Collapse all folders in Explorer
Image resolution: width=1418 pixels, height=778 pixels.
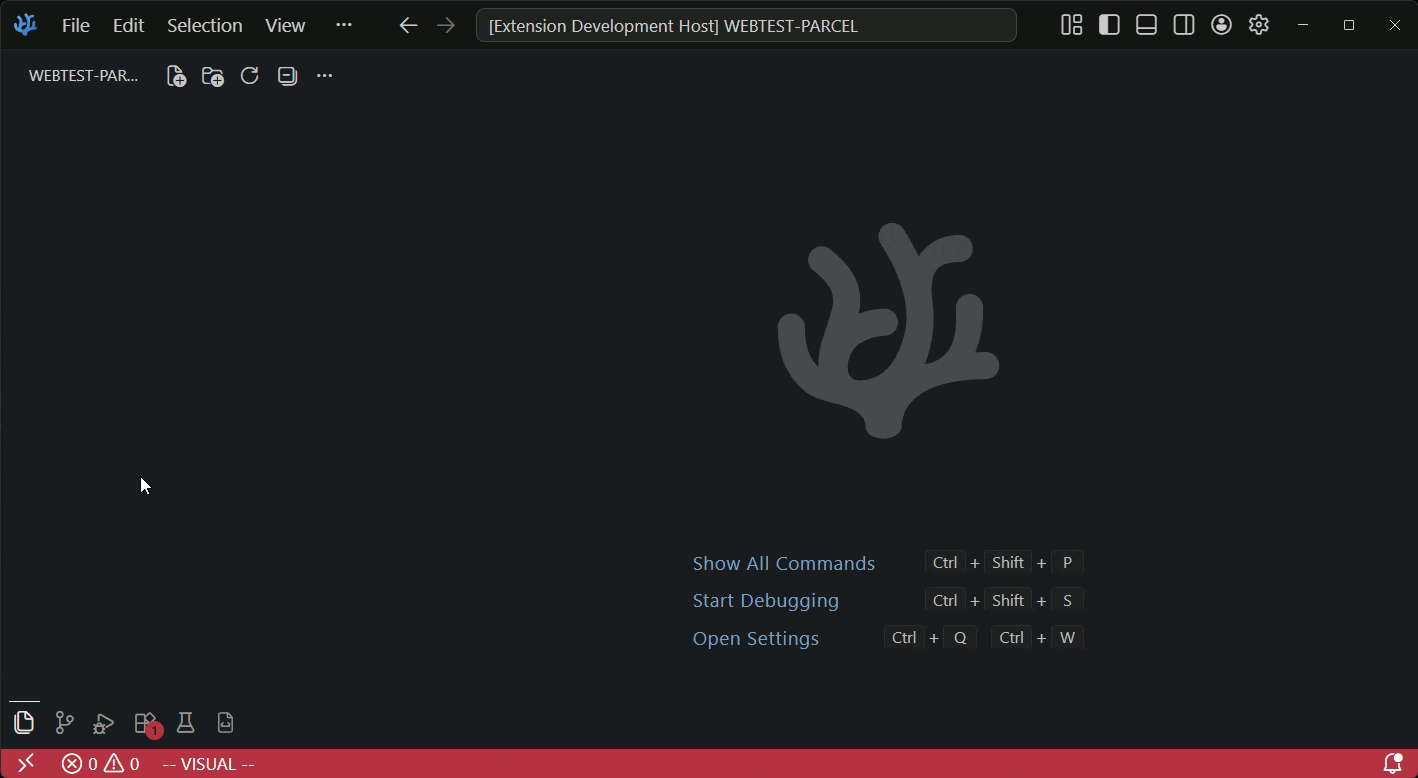pyautogui.click(x=287, y=76)
